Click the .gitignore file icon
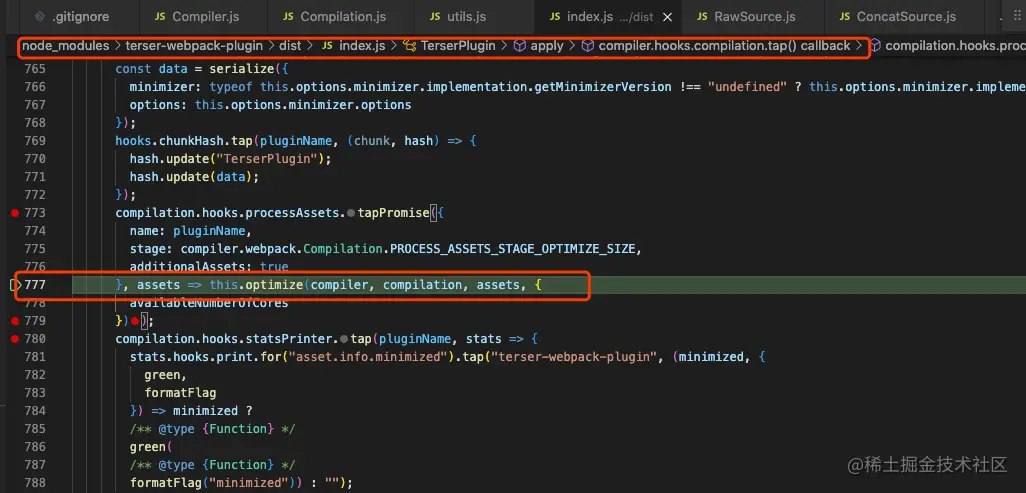 pos(40,17)
